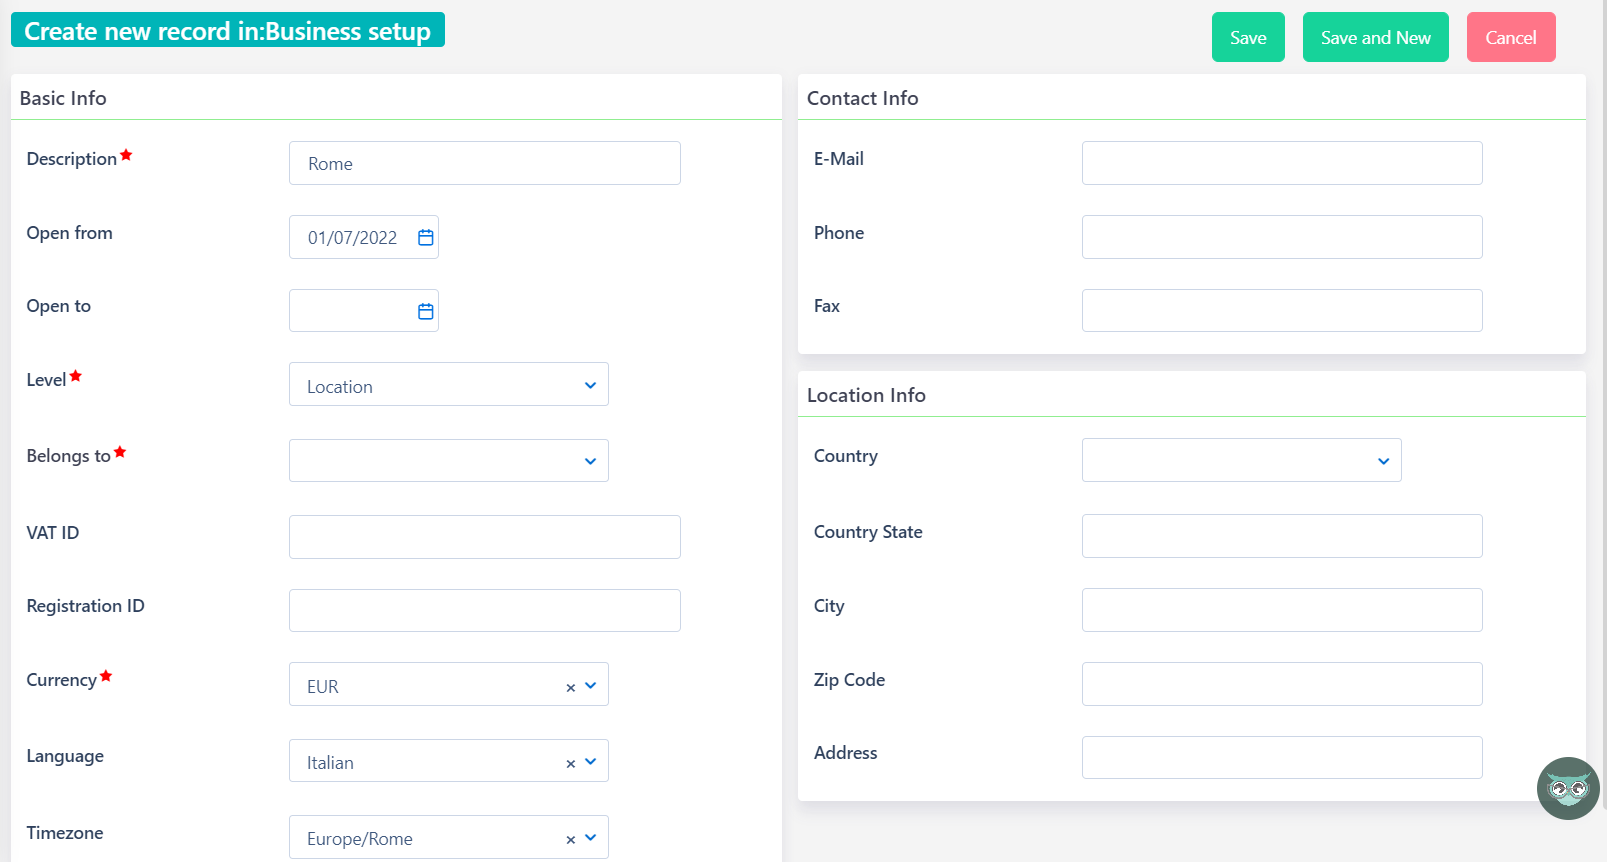The image size is (1607, 862).
Task: Click the Save button
Action: click(x=1247, y=38)
